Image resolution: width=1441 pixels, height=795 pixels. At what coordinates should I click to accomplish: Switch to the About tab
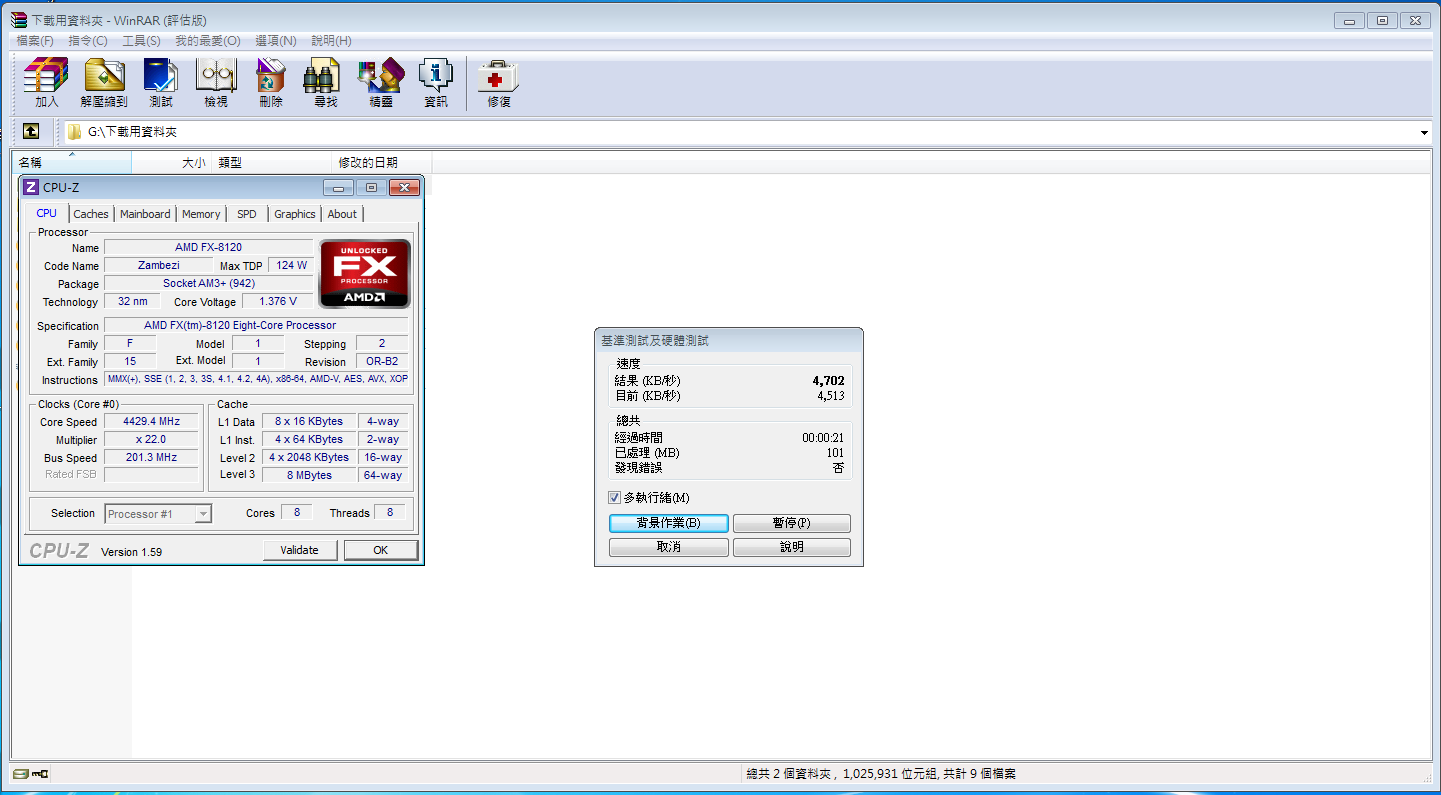tap(342, 214)
